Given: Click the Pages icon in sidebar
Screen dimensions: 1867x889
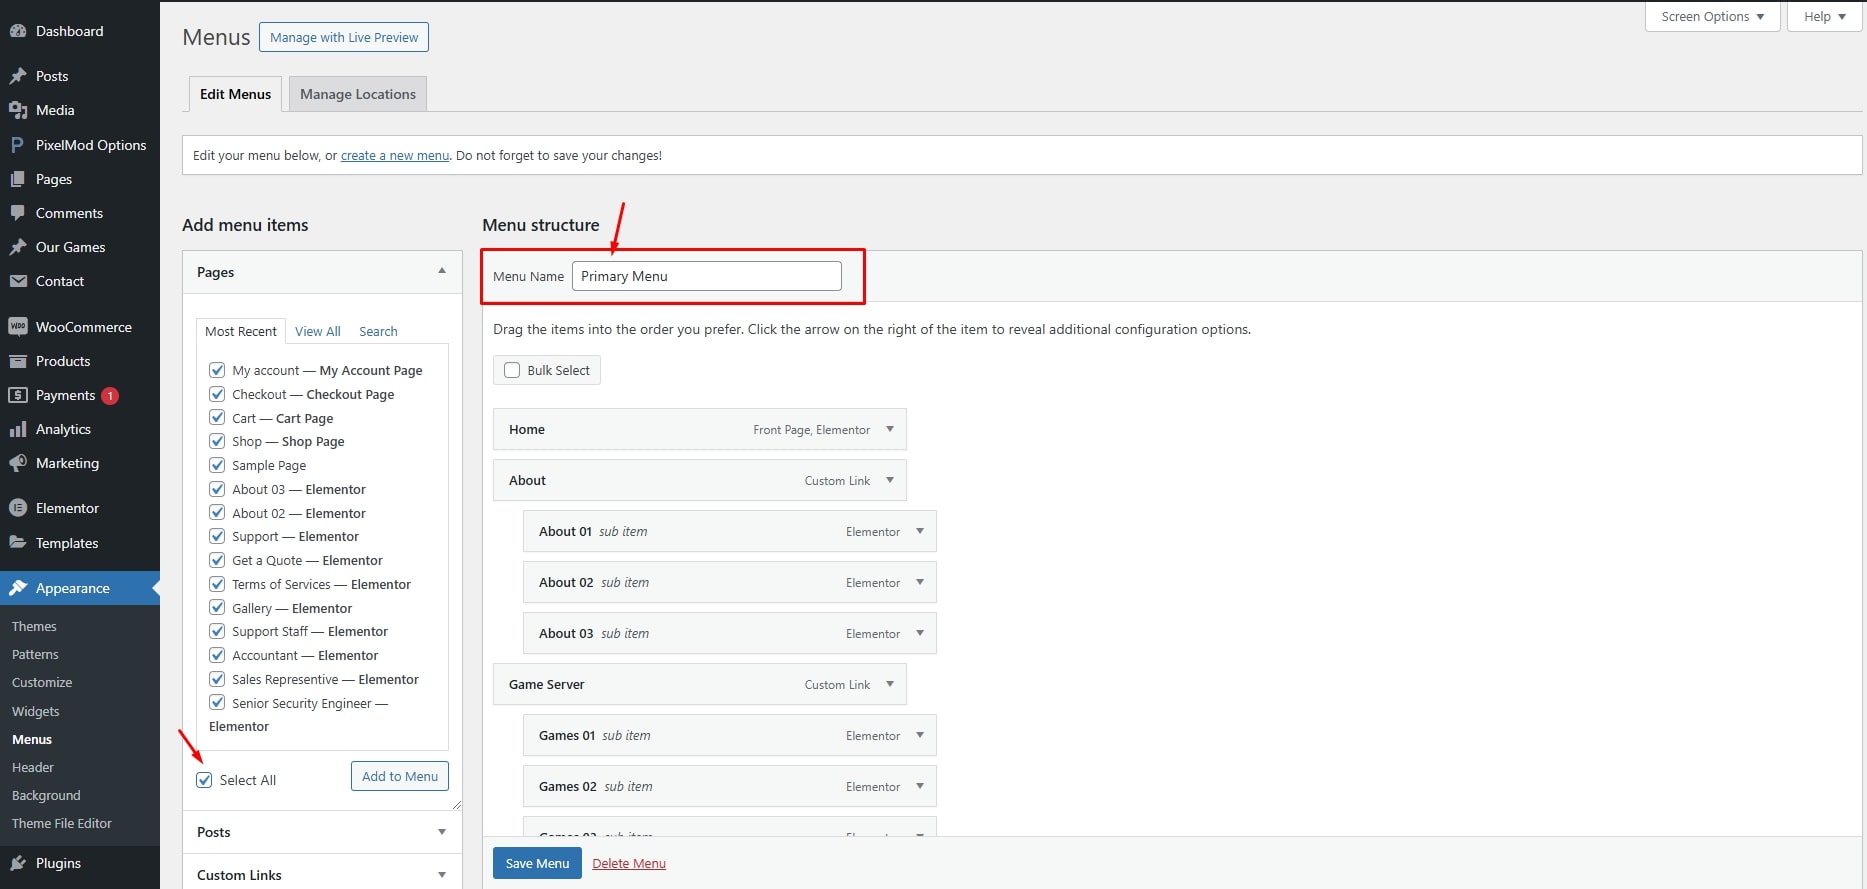Looking at the screenshot, I should [18, 179].
